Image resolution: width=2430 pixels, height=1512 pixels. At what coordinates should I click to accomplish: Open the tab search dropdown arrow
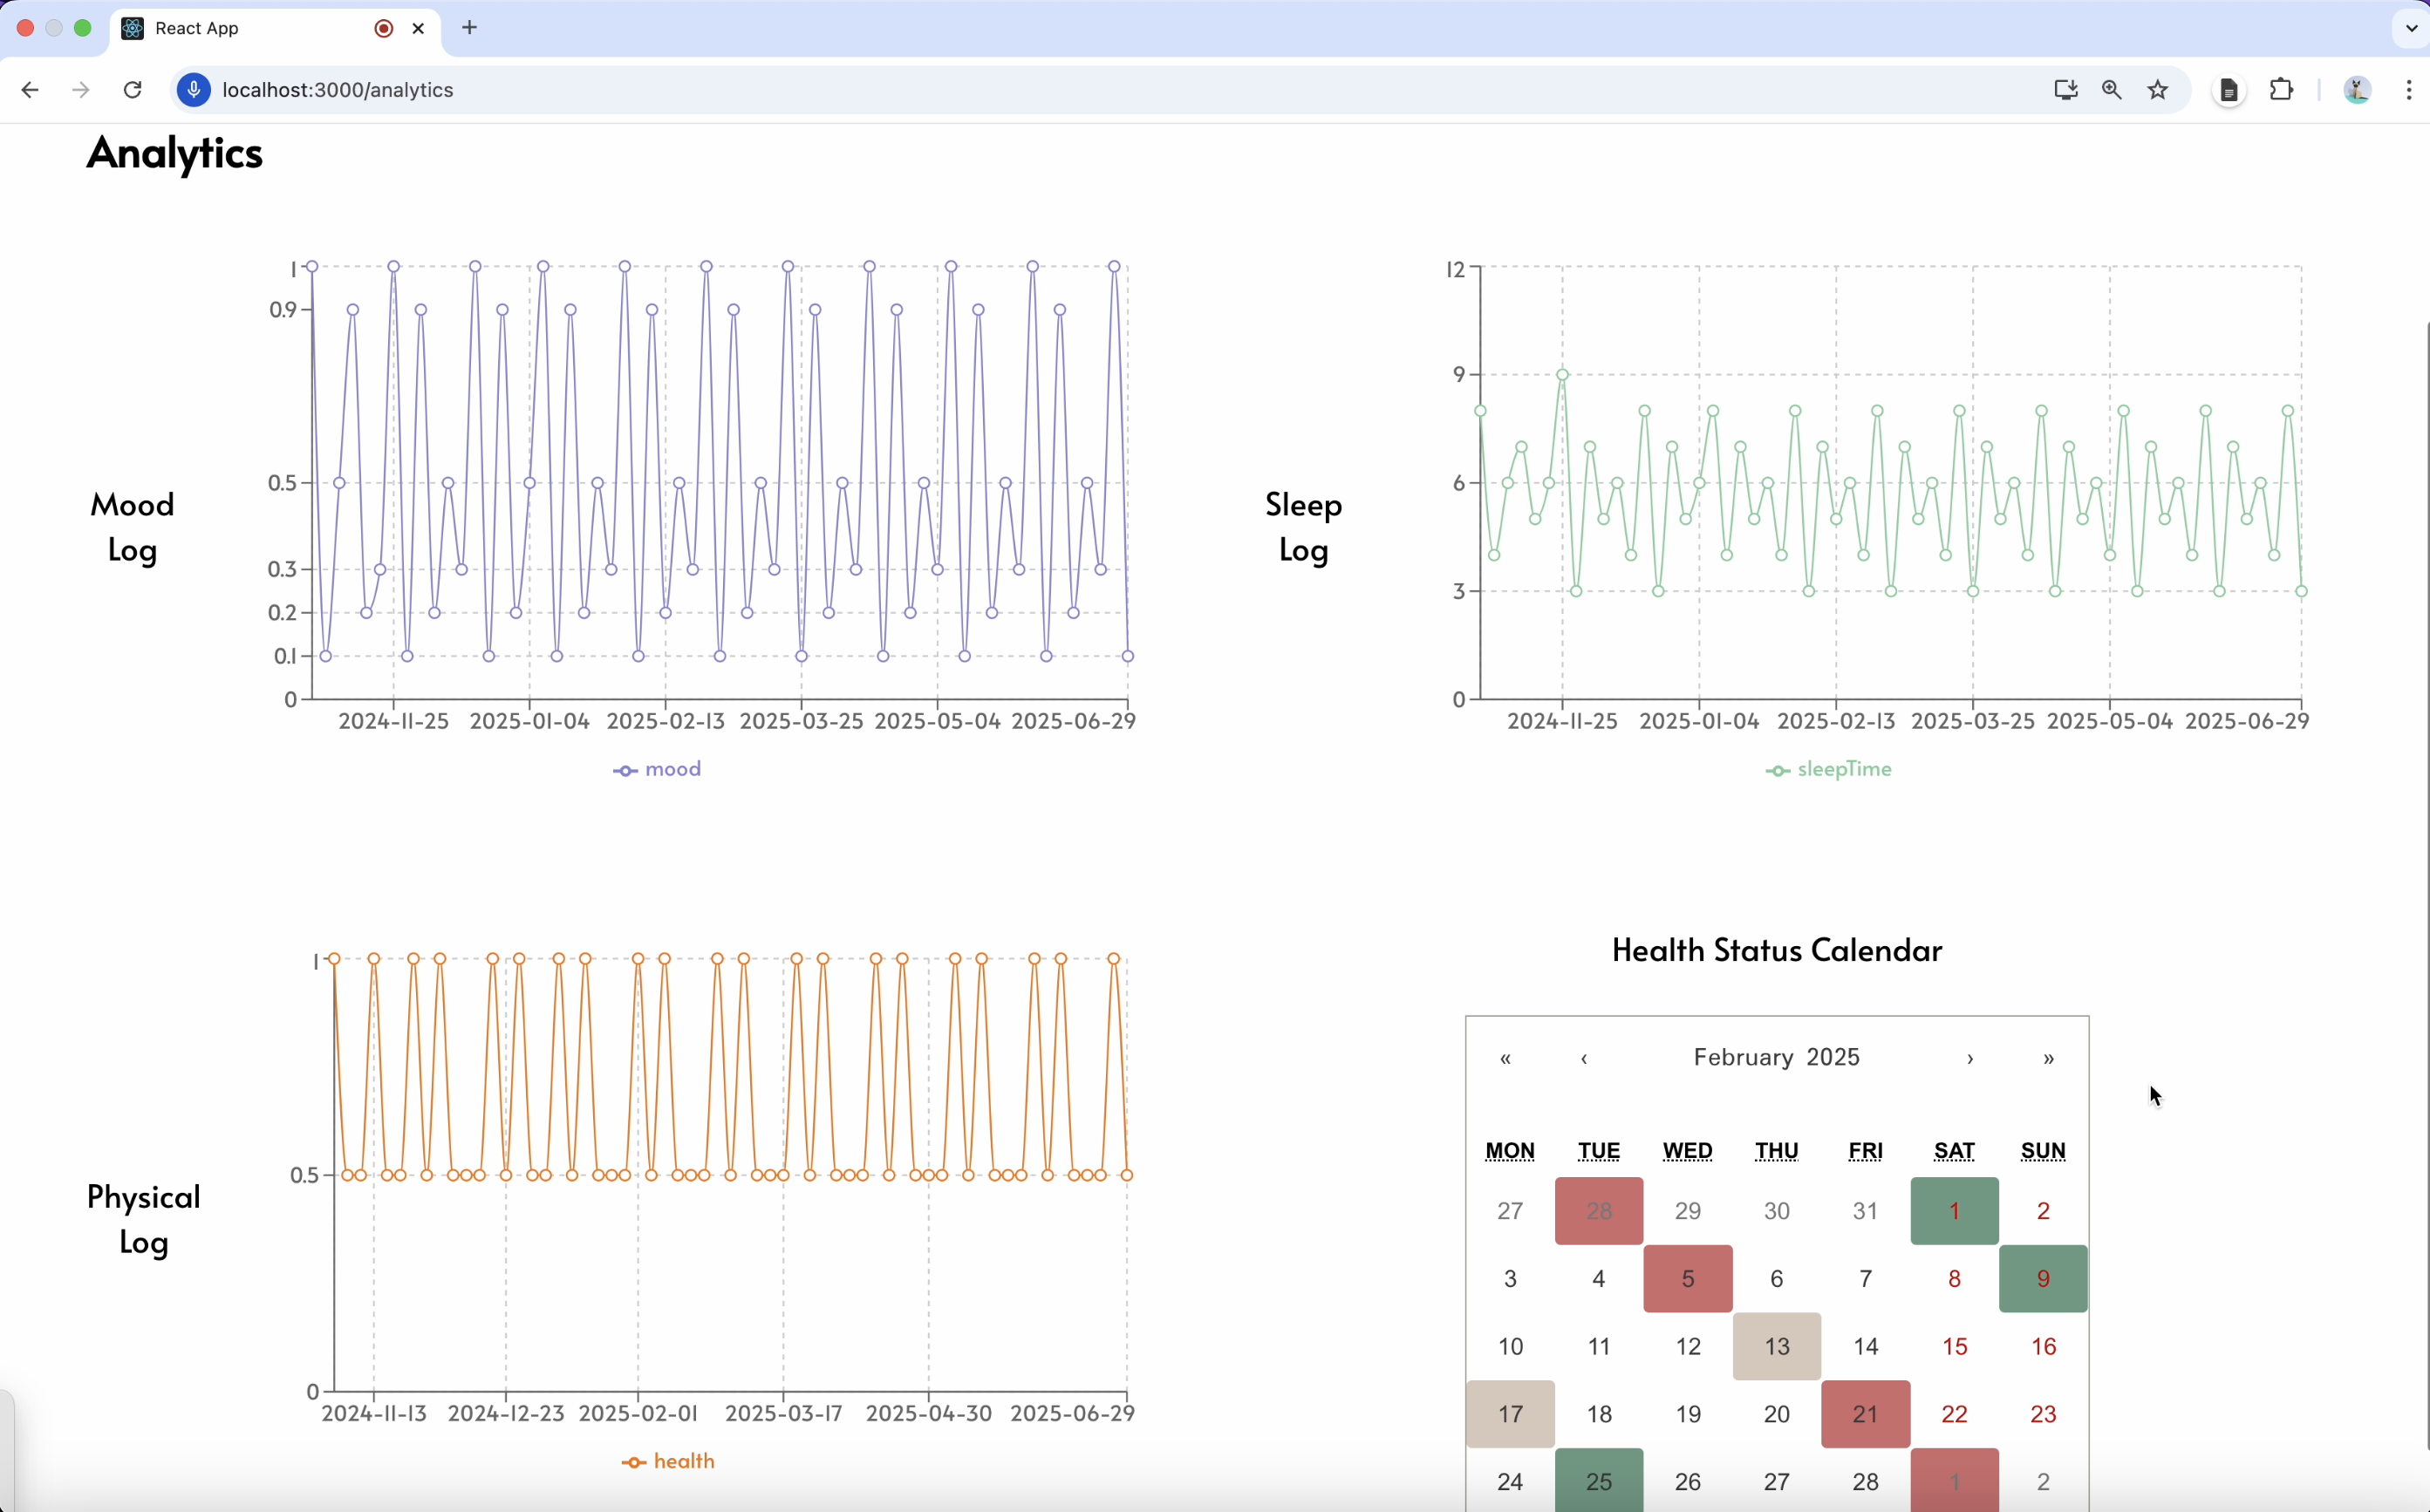click(2410, 28)
